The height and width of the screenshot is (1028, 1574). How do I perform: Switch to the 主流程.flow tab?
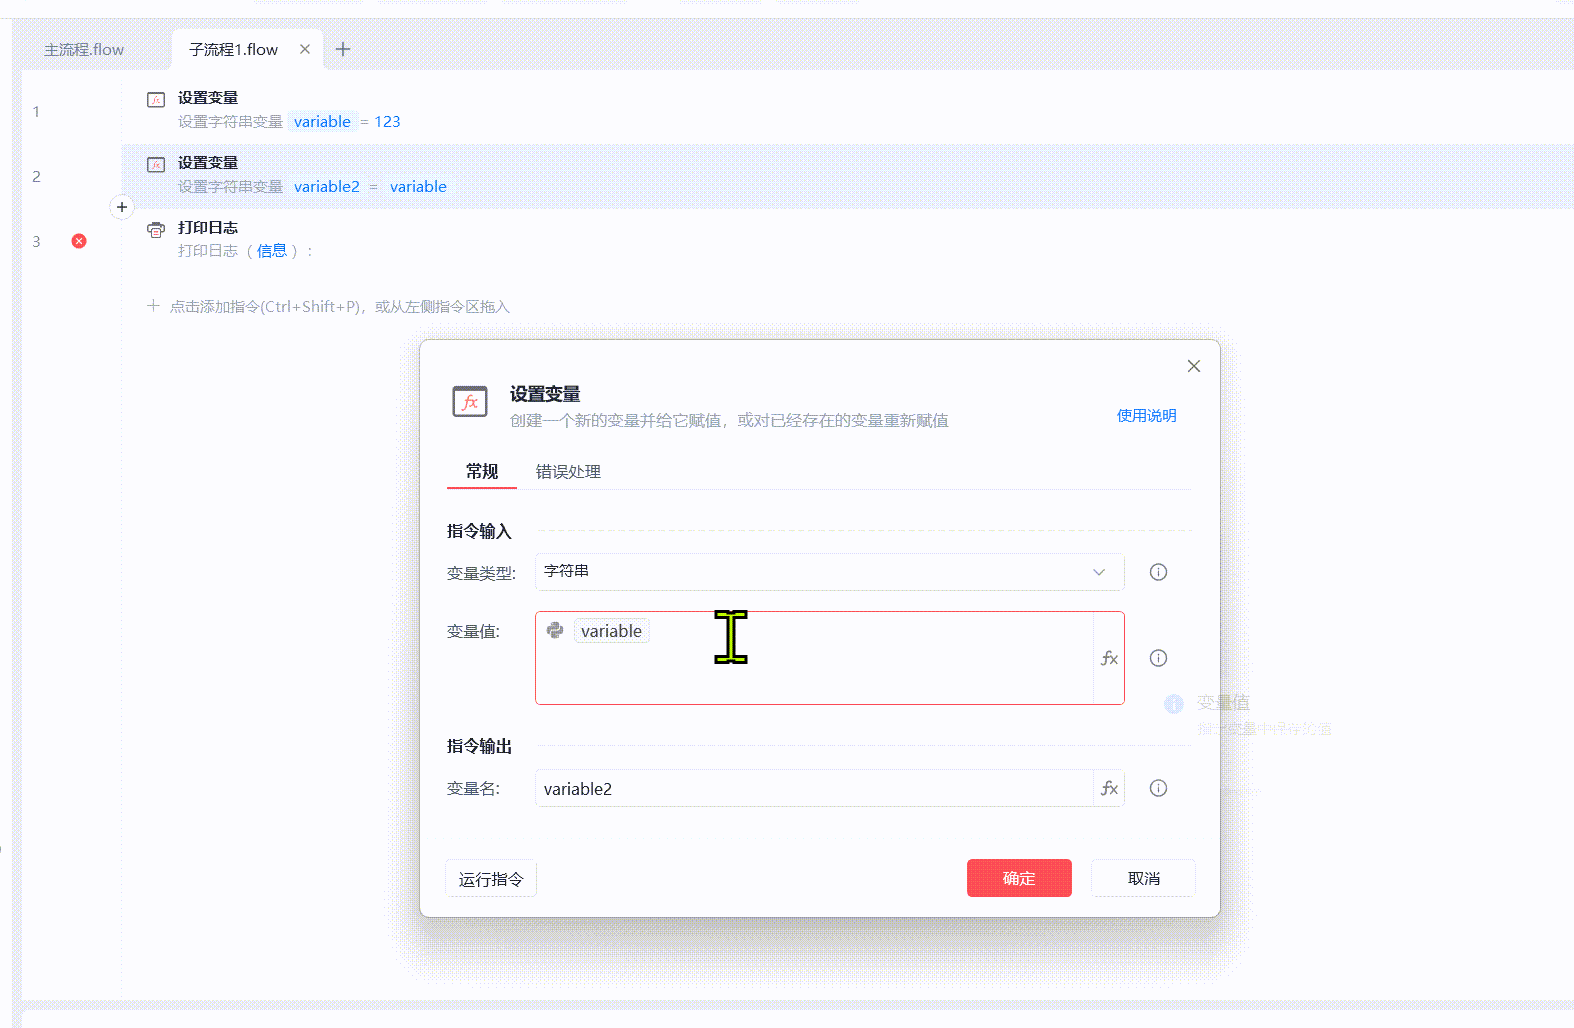(84, 50)
